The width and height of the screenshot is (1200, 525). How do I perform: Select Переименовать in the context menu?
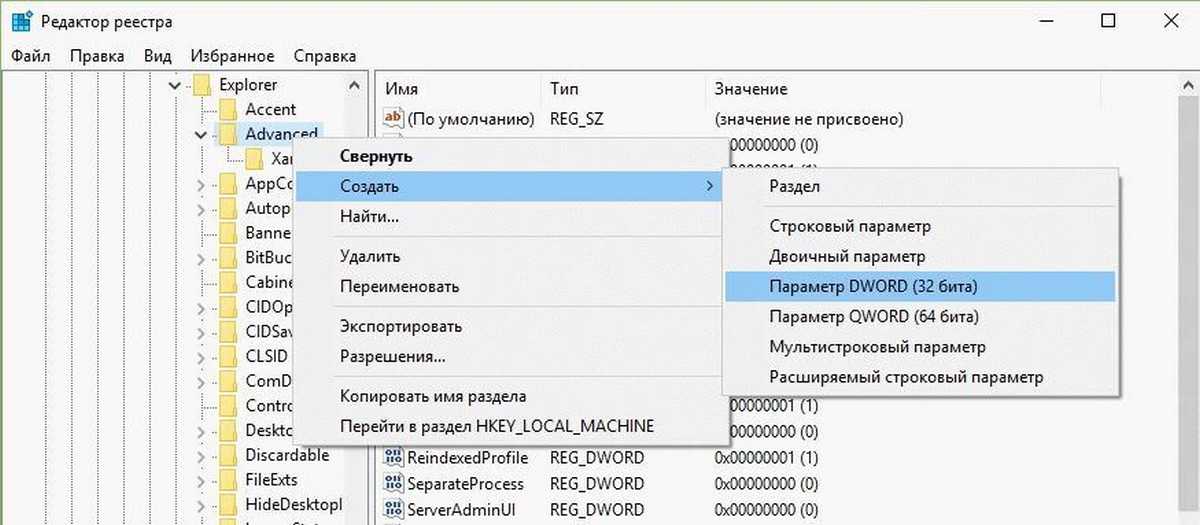click(x=399, y=287)
